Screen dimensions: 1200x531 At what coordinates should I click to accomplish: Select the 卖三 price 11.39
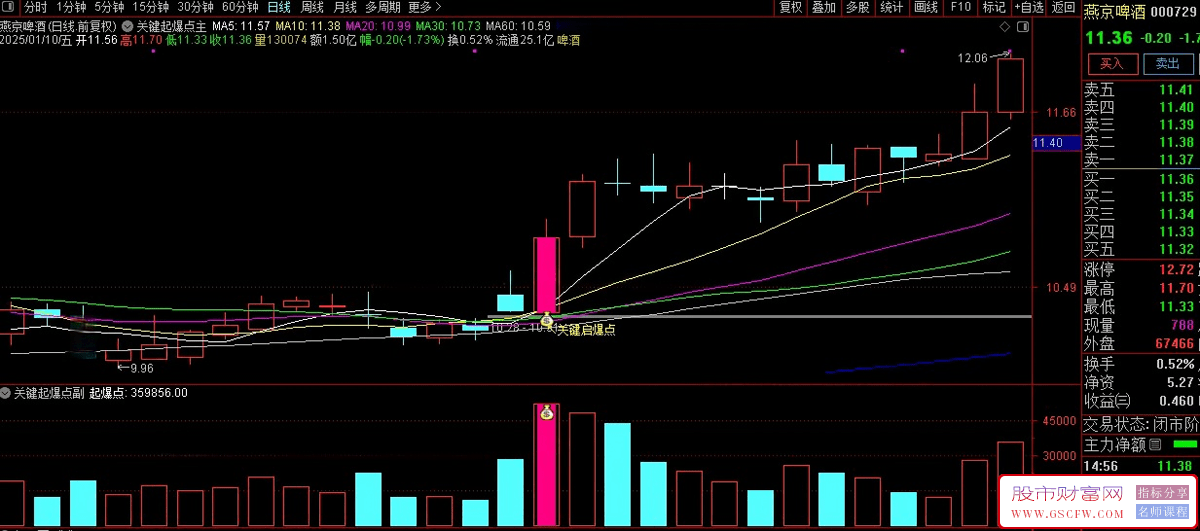pos(1176,125)
